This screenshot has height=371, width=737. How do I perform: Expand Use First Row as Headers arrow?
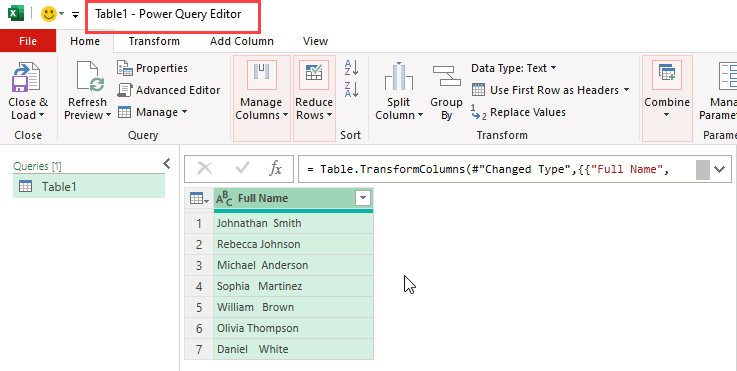(x=626, y=90)
